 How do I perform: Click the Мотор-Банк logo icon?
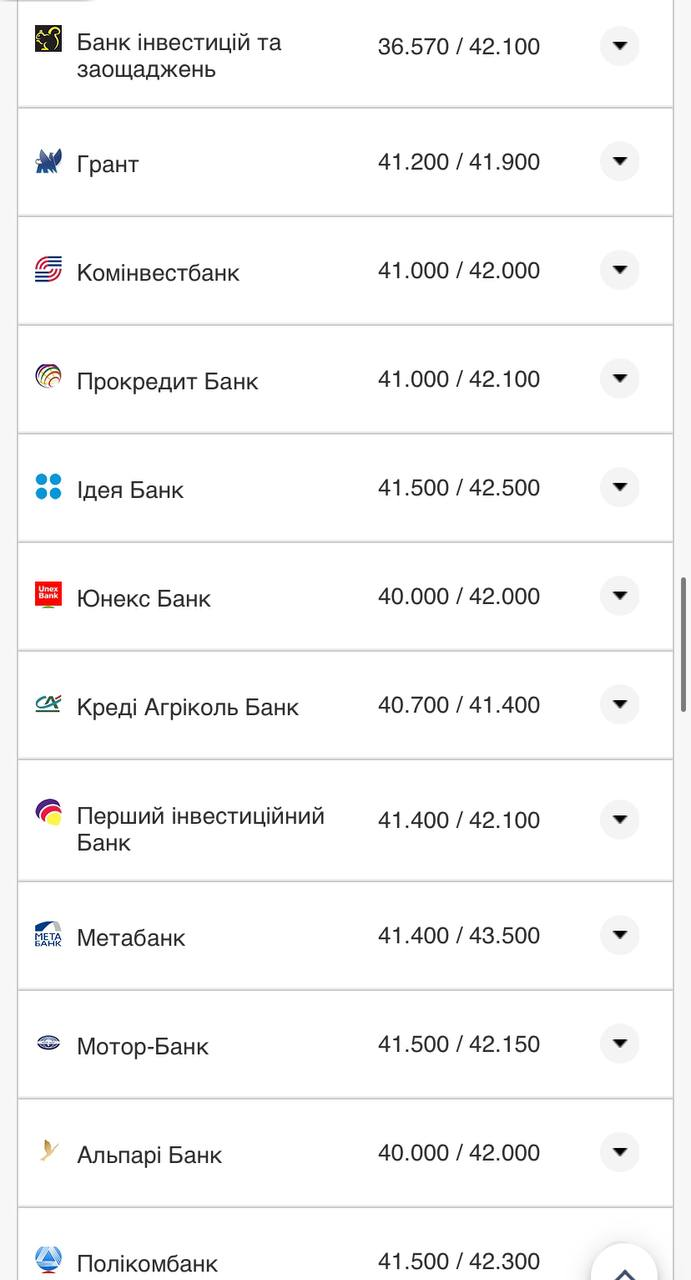point(48,1043)
